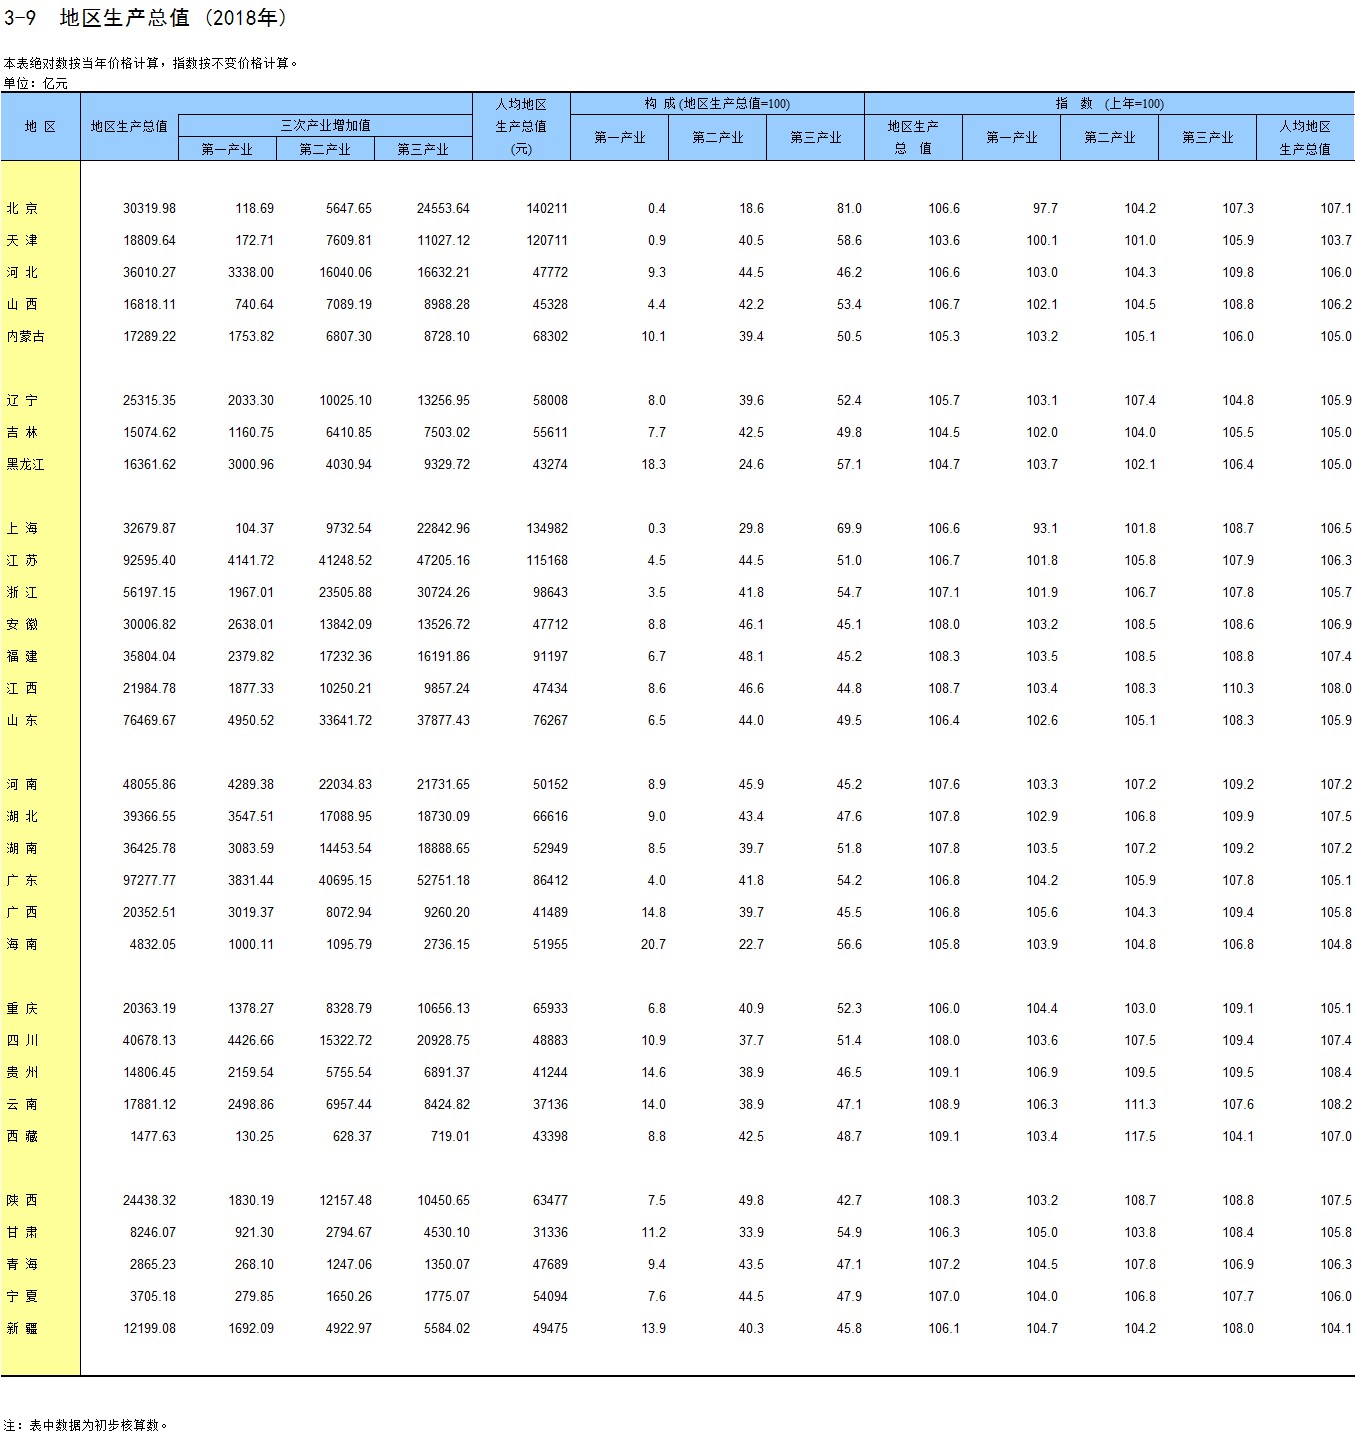Select the 重庆 row label
Image resolution: width=1355 pixels, height=1441 pixels.
(x=22, y=1008)
